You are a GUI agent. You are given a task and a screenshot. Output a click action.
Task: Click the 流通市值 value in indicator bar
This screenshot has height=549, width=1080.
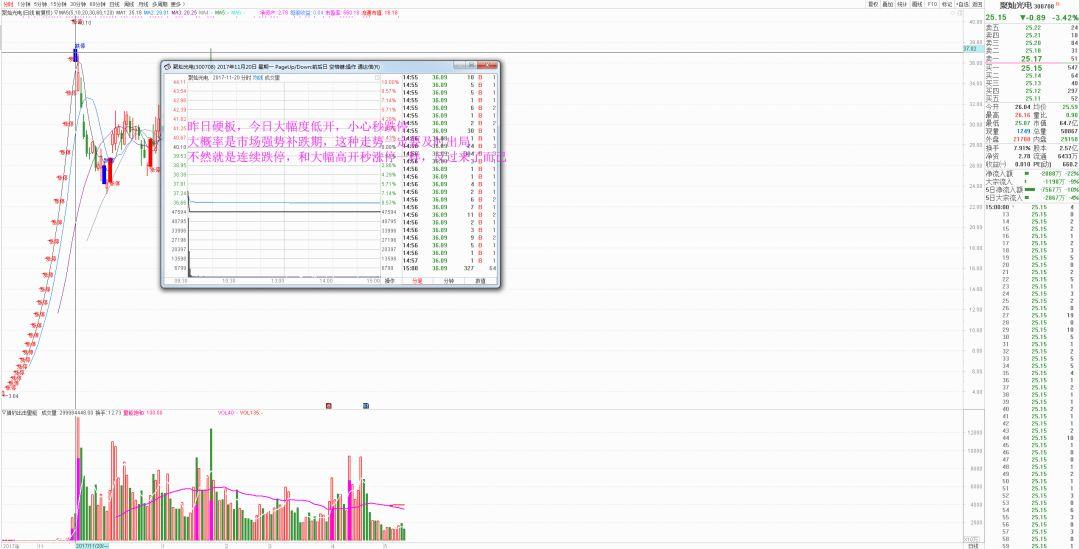point(380,12)
